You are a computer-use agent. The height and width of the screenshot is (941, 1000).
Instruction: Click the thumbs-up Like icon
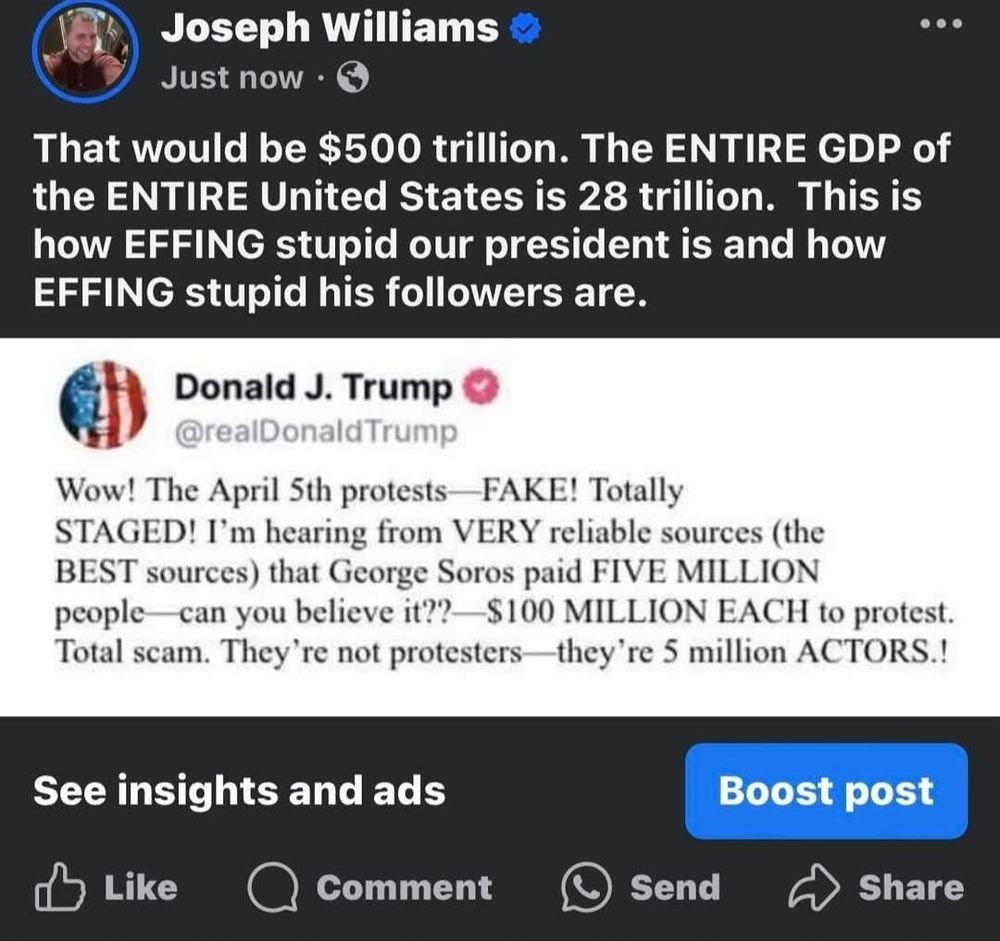(x=59, y=886)
